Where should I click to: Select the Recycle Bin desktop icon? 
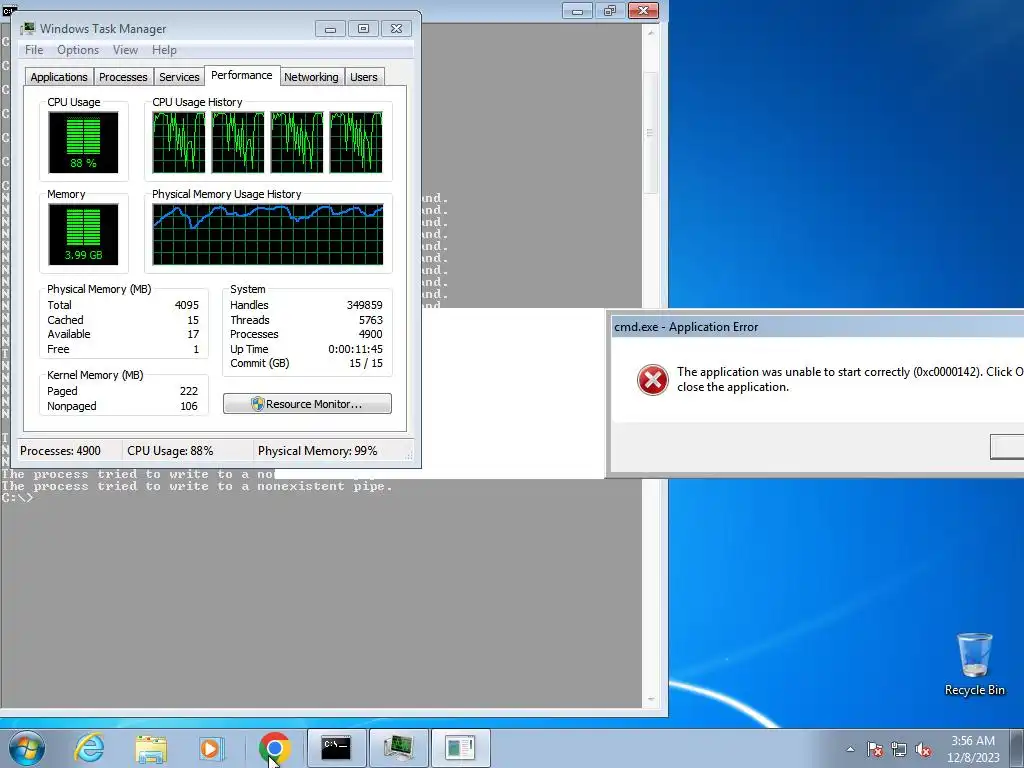pos(974,664)
